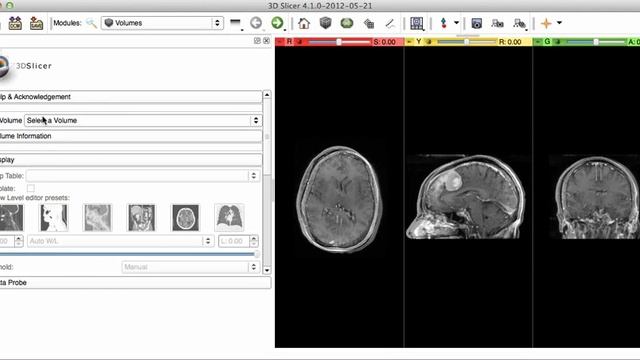This screenshot has height=360, width=640.
Task: Expand the Data Probe section
Action: 135,282
